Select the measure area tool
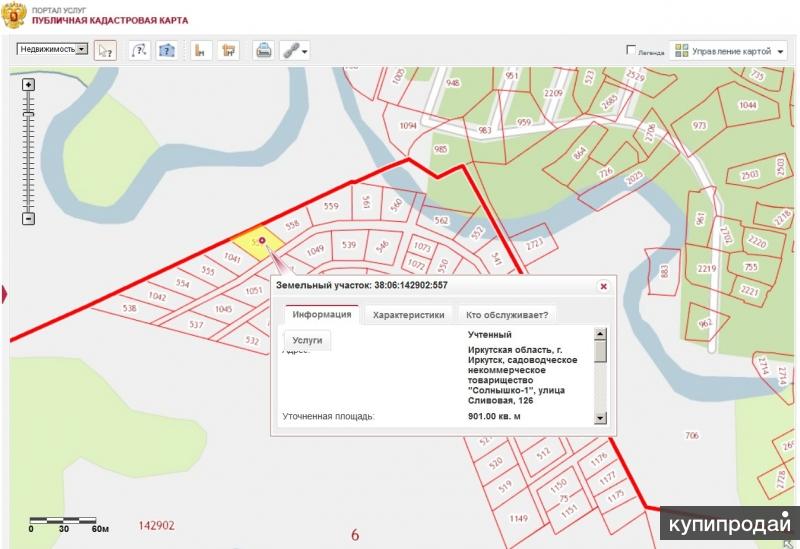The width and height of the screenshot is (800, 549). tap(228, 51)
